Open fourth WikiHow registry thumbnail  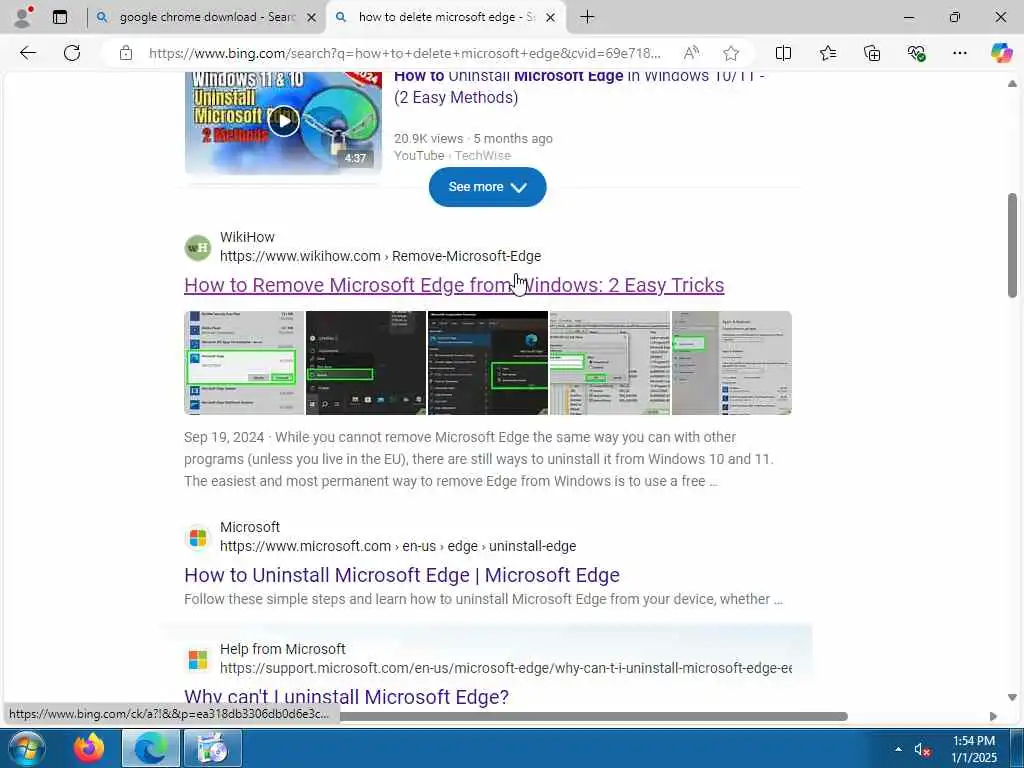coord(610,362)
